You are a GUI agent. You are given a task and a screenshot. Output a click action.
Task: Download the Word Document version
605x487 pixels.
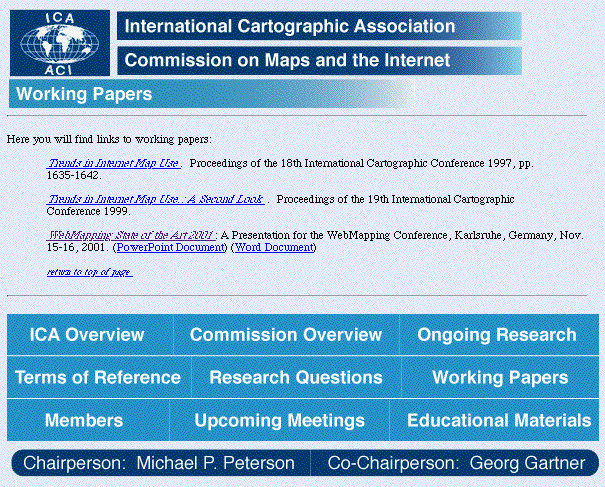pos(273,247)
